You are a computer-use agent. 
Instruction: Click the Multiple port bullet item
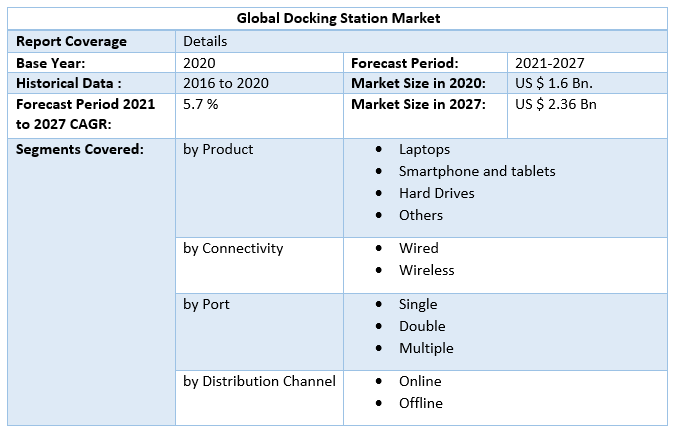(426, 348)
